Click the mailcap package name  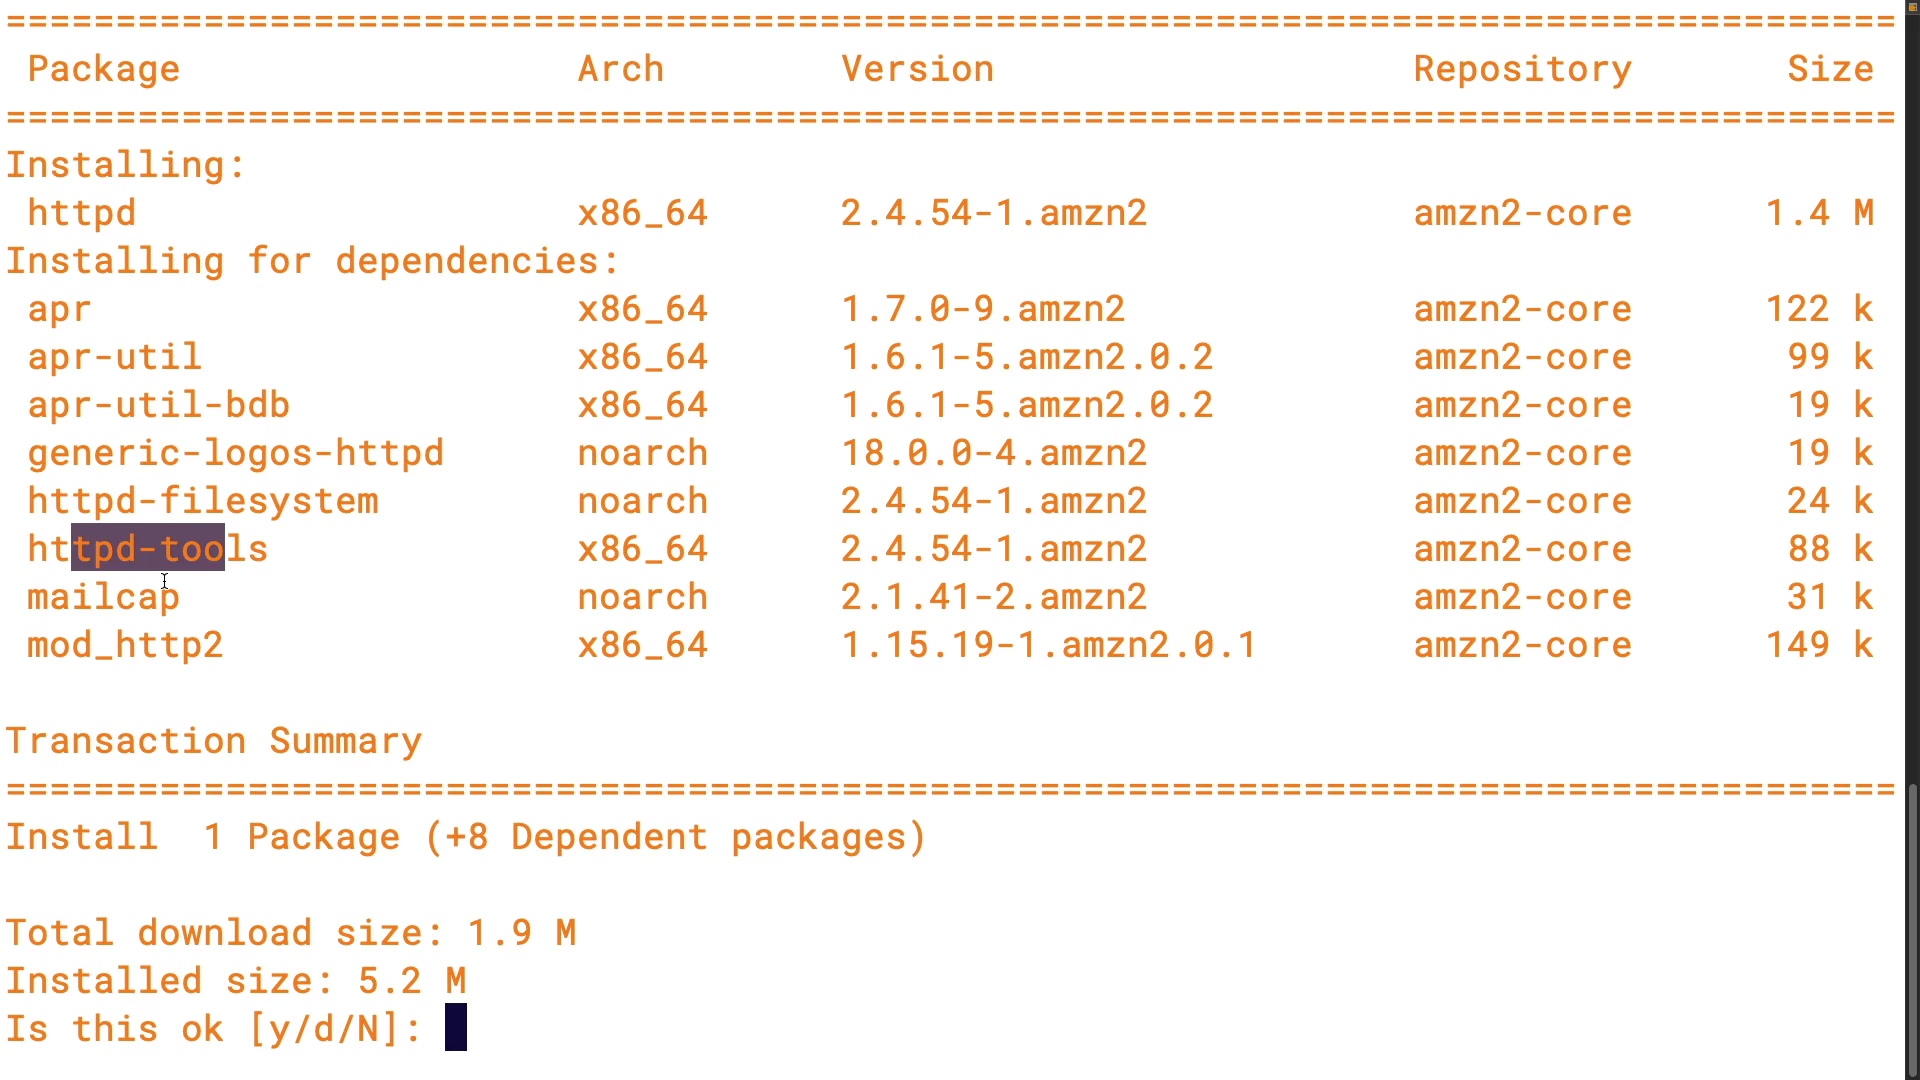pos(103,597)
